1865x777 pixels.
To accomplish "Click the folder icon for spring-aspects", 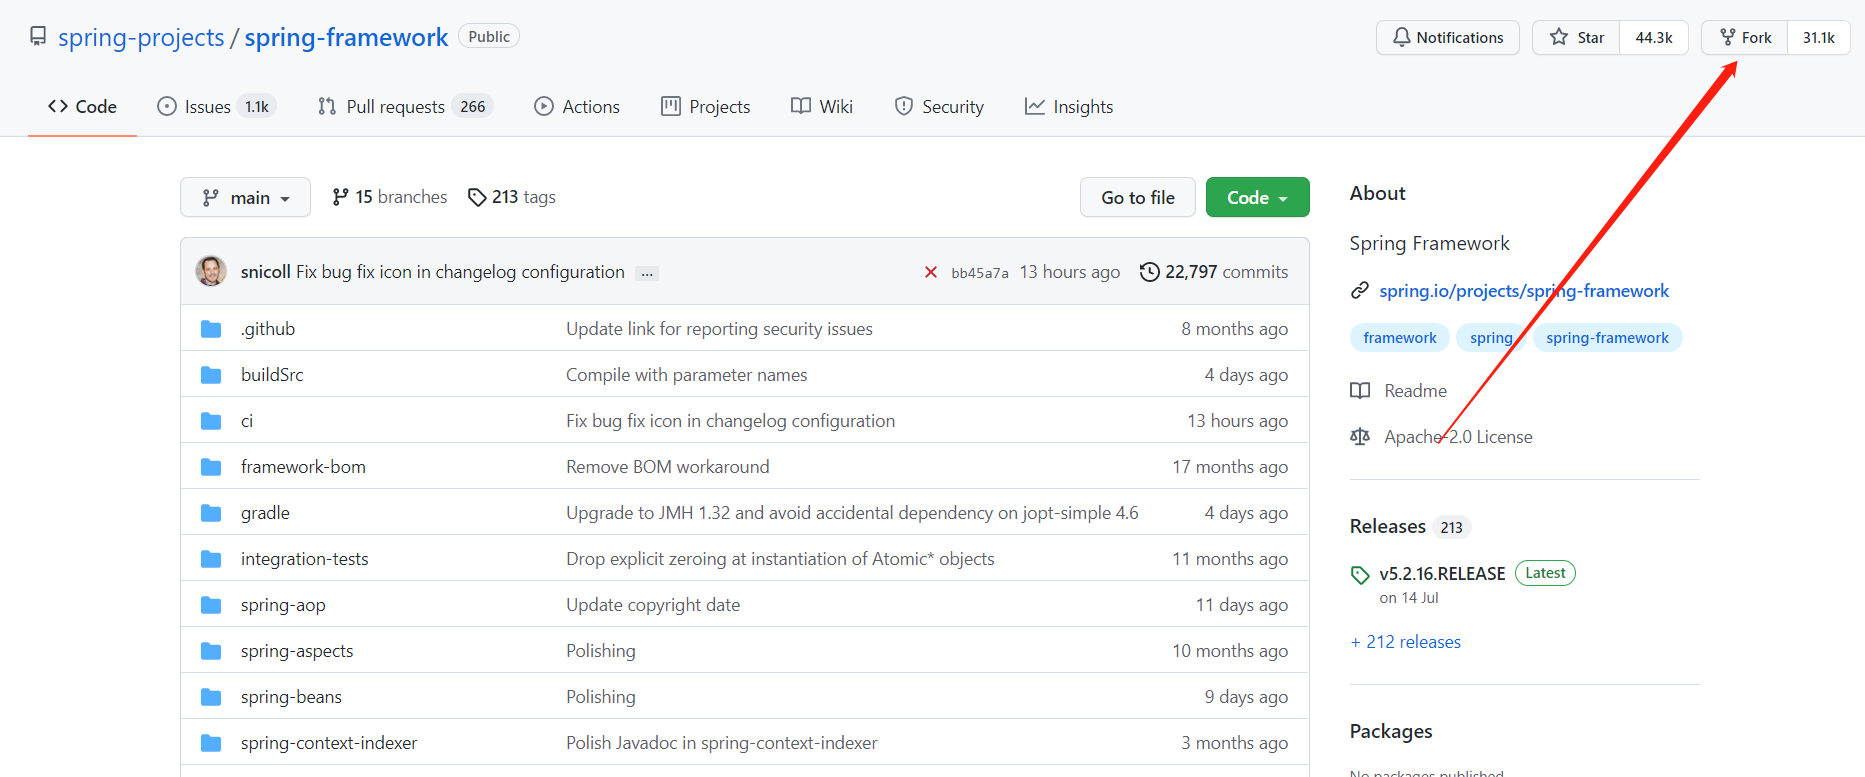I will [x=211, y=650].
